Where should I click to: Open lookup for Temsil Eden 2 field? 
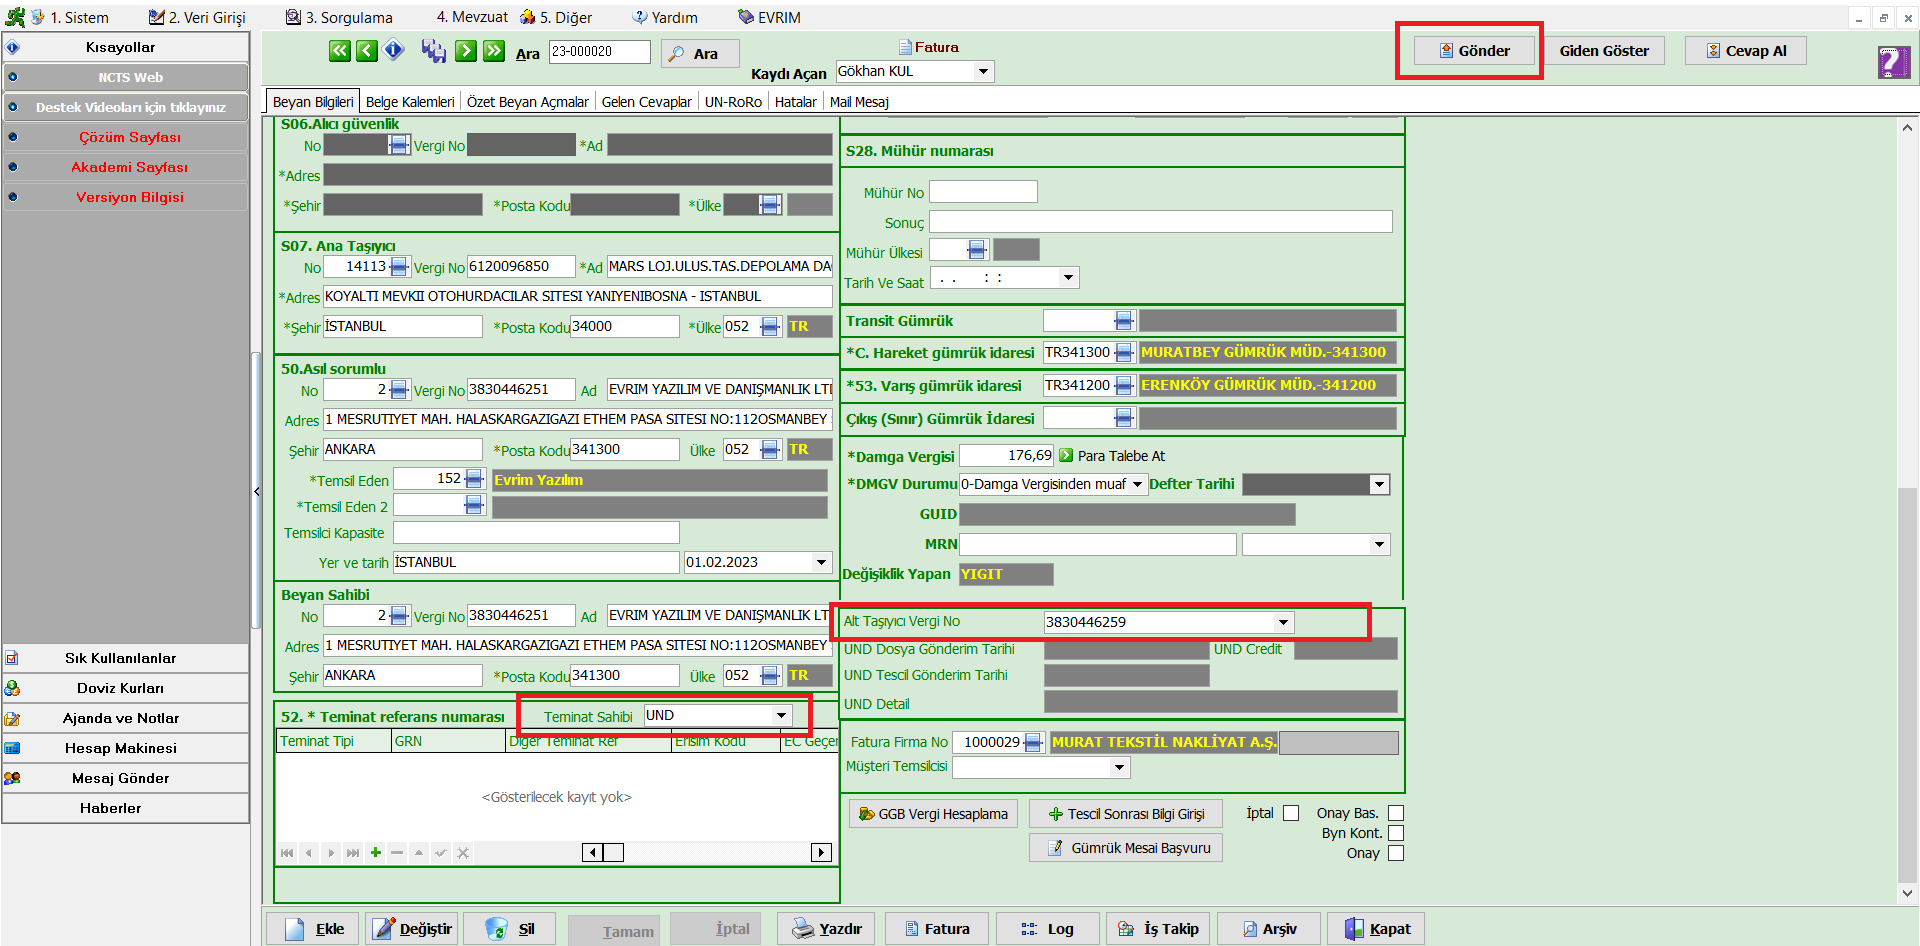coord(474,506)
